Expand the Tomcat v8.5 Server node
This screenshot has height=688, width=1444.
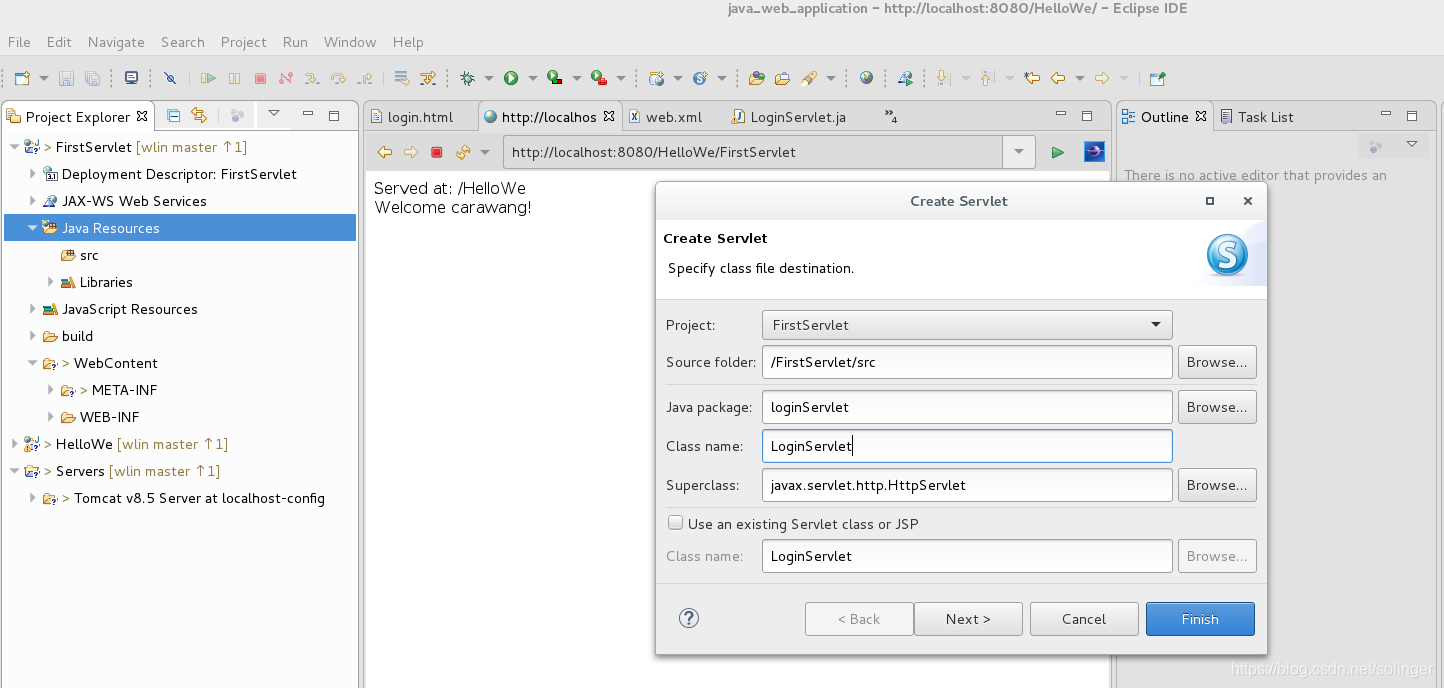click(33, 498)
